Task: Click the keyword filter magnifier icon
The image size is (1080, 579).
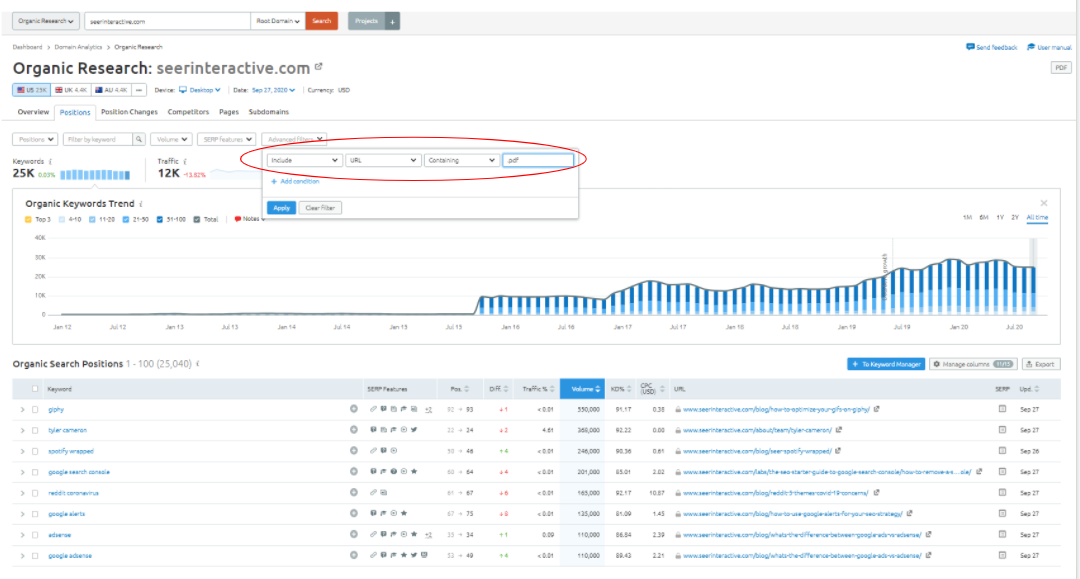Action: (x=139, y=140)
